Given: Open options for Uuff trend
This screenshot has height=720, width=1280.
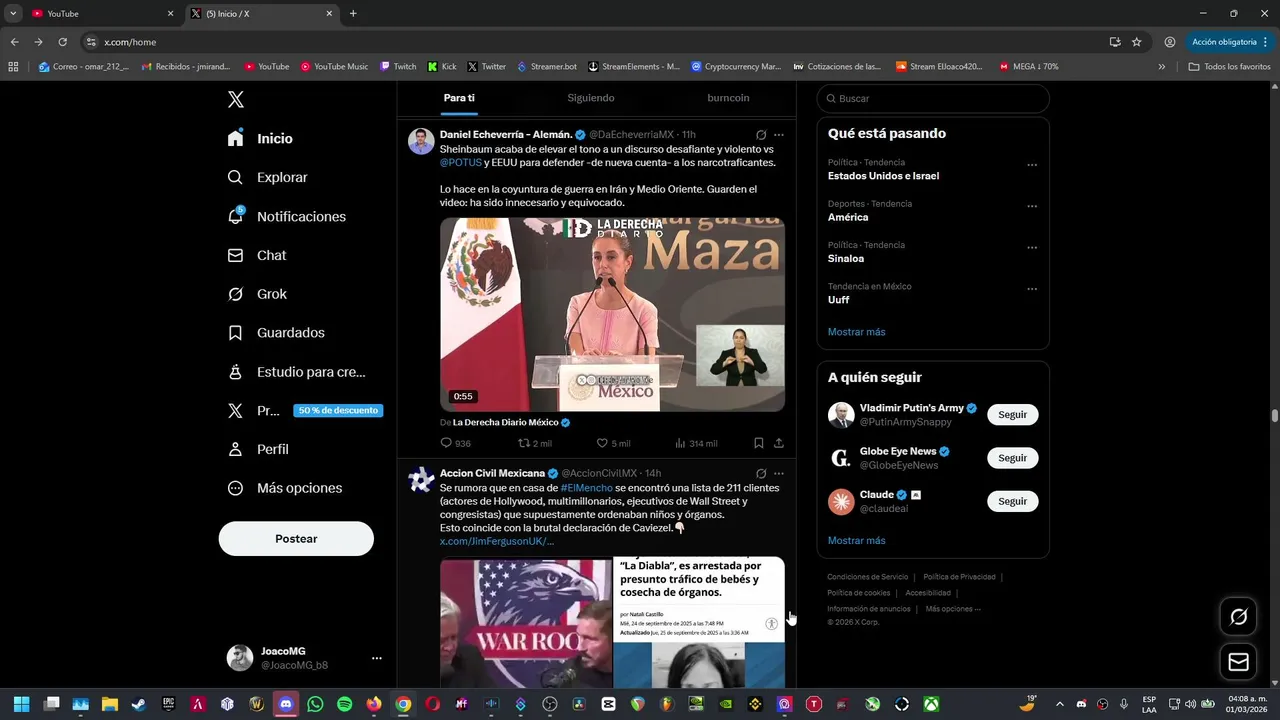Looking at the screenshot, I should pyautogui.click(x=1032, y=289).
